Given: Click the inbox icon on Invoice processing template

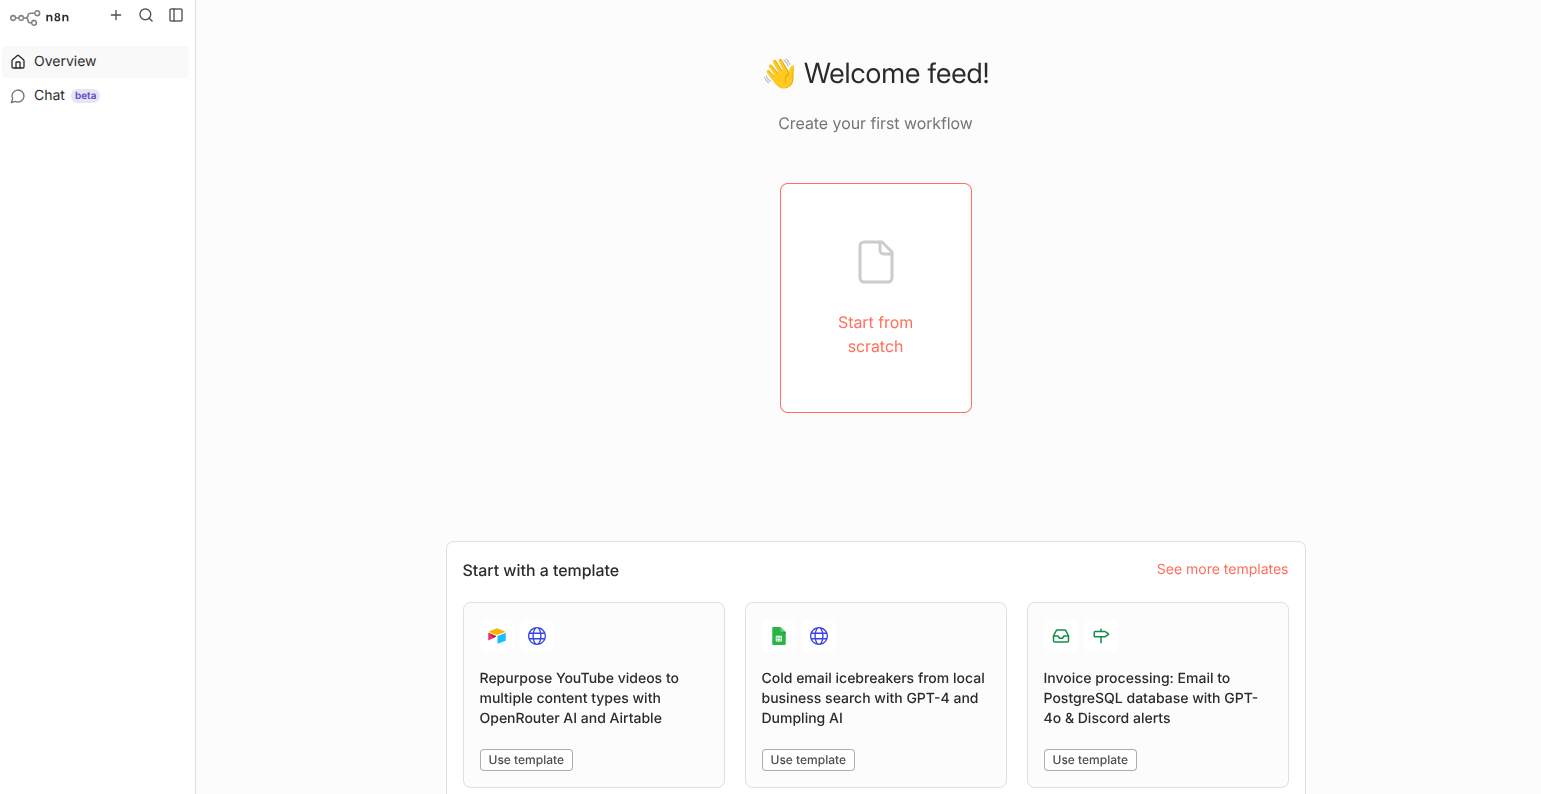Looking at the screenshot, I should [x=1061, y=636].
